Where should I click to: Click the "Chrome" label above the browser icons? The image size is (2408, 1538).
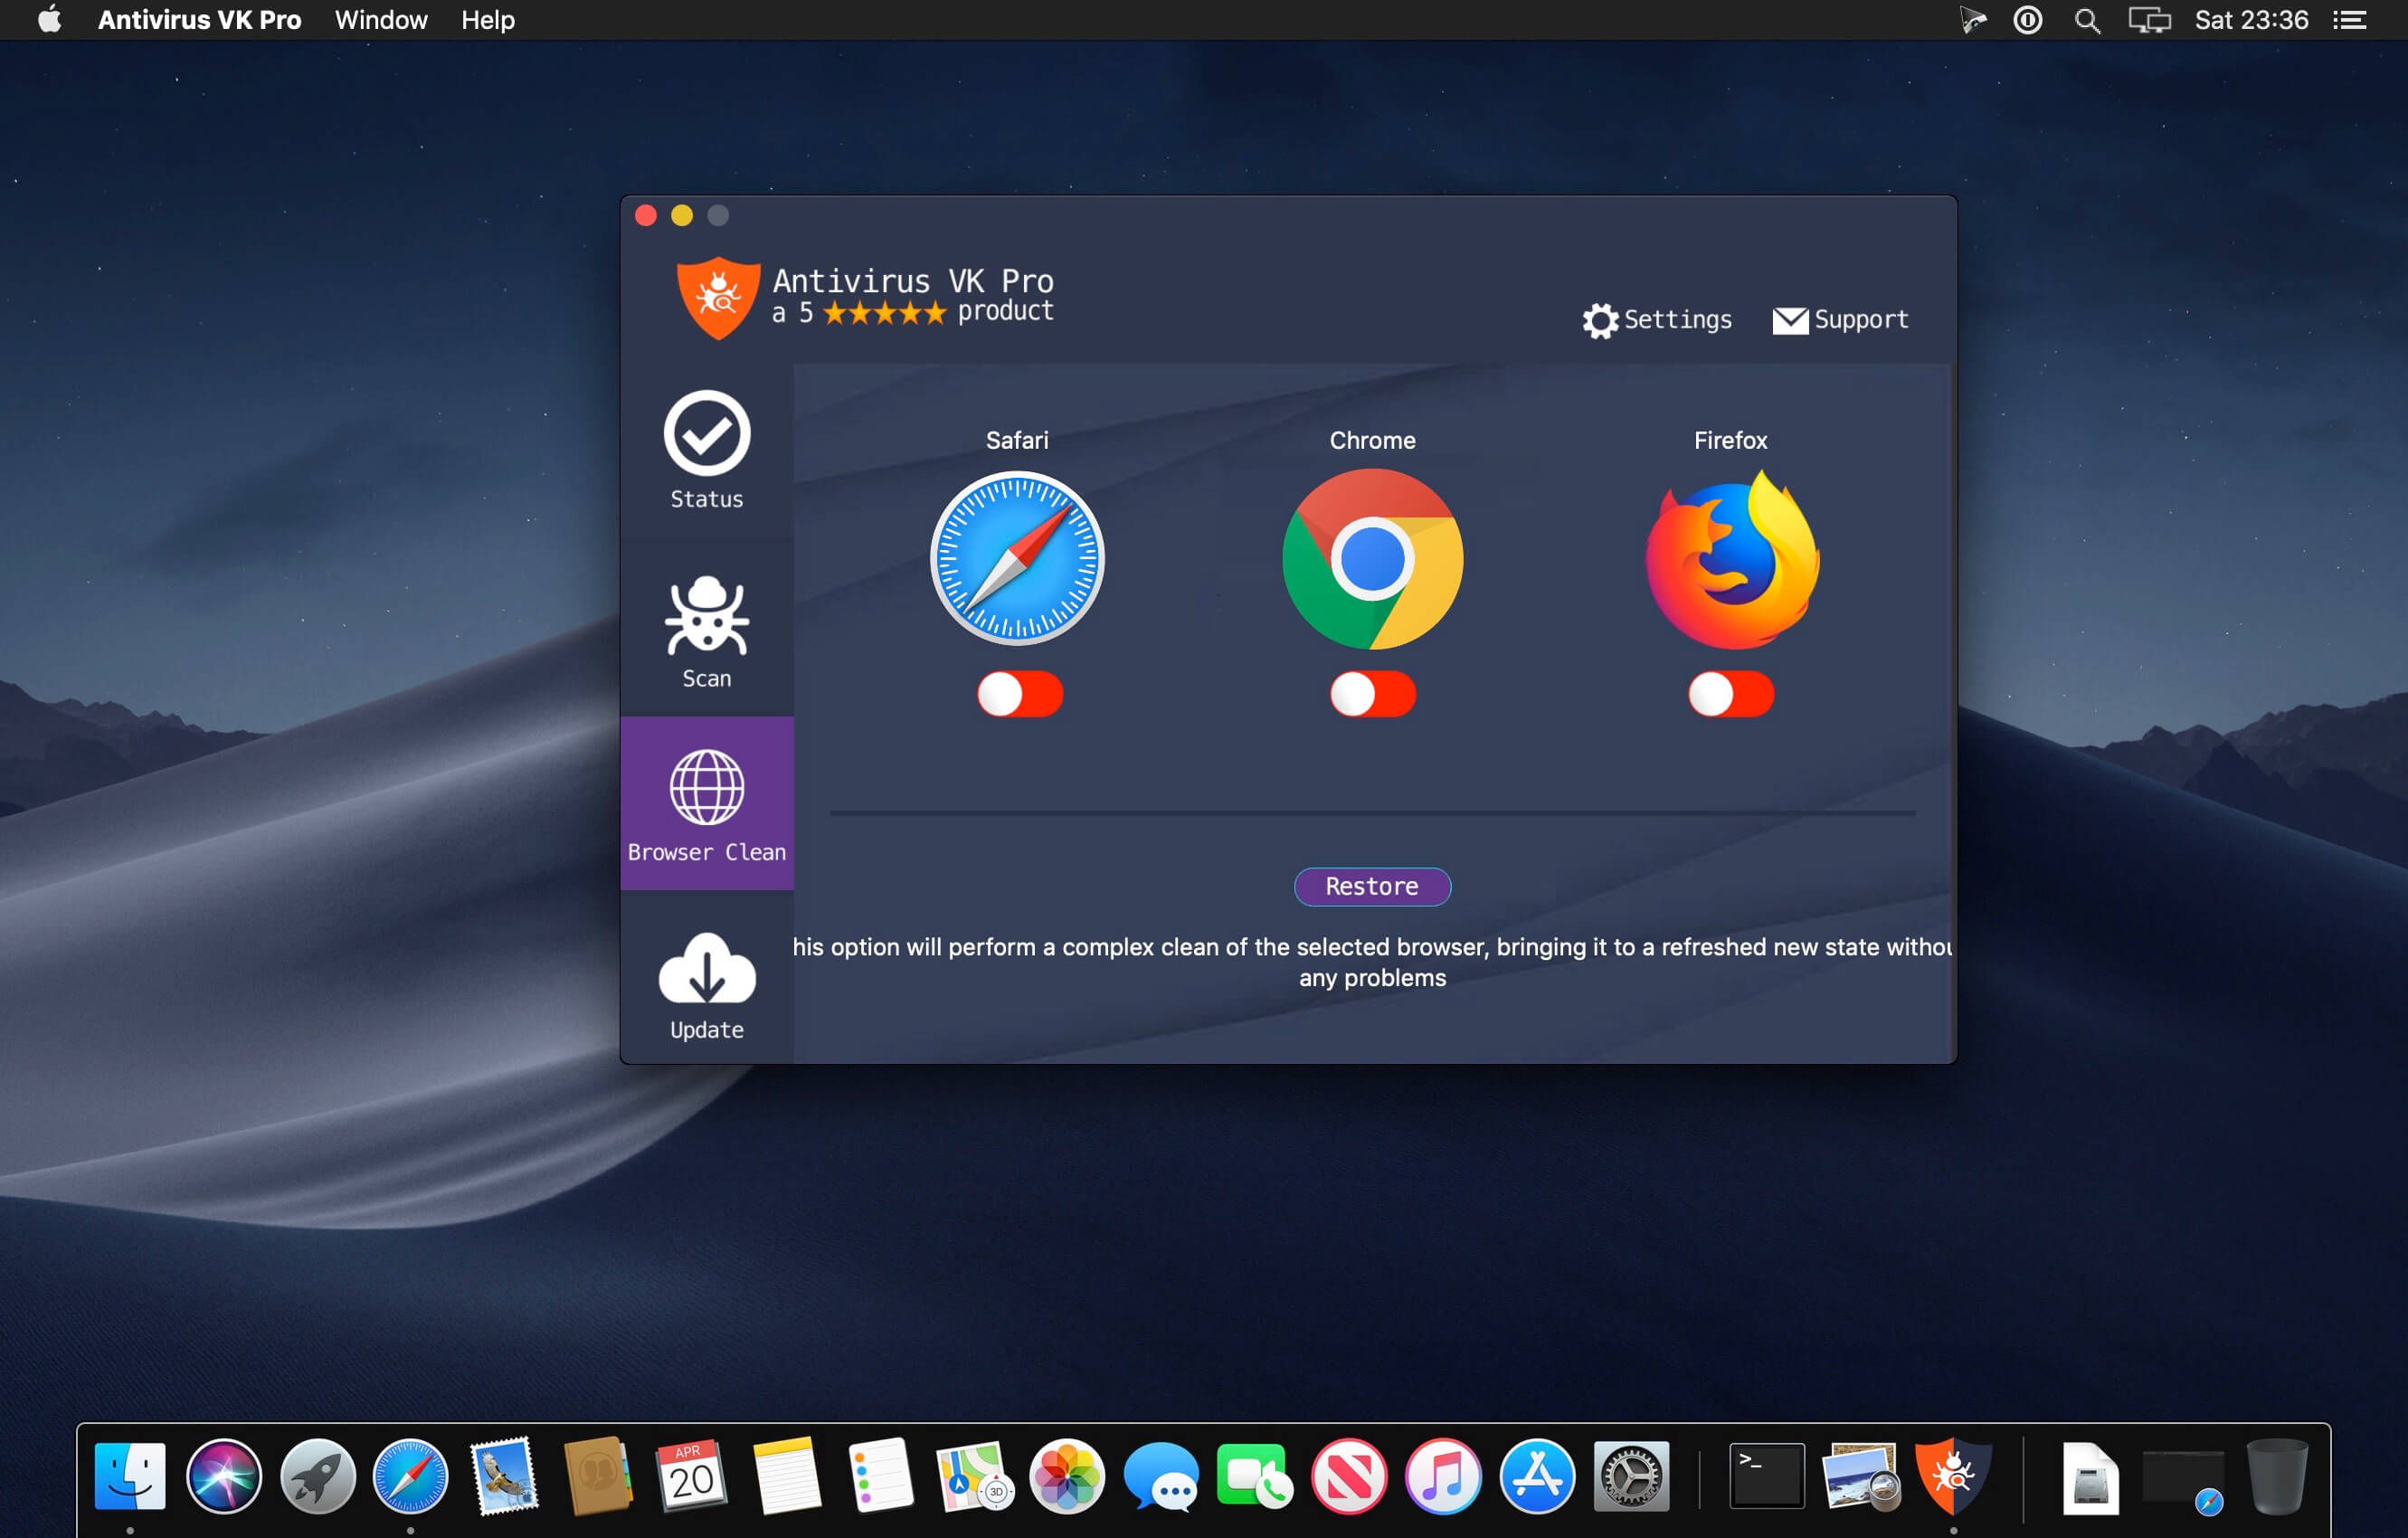point(1372,440)
